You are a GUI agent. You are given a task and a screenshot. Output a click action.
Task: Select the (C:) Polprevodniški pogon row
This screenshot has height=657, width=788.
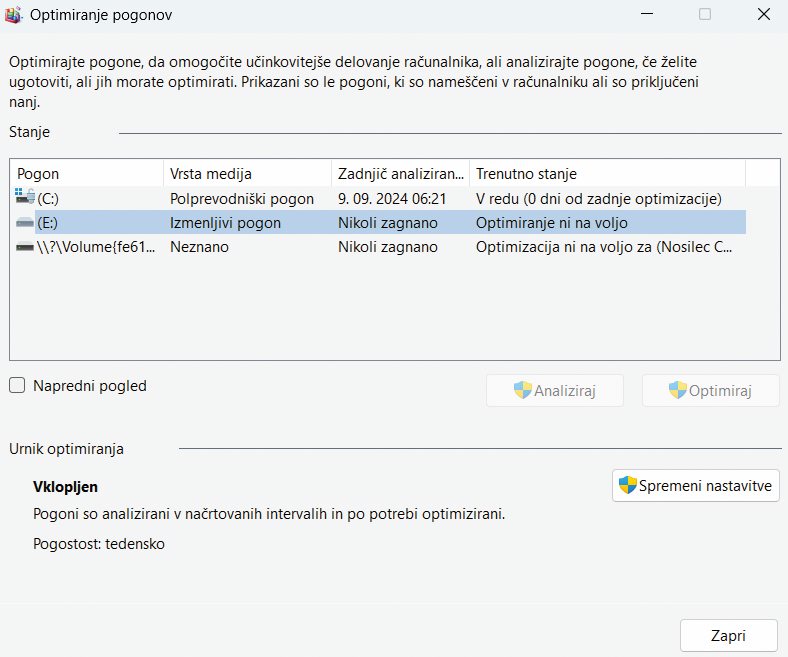tap(378, 199)
